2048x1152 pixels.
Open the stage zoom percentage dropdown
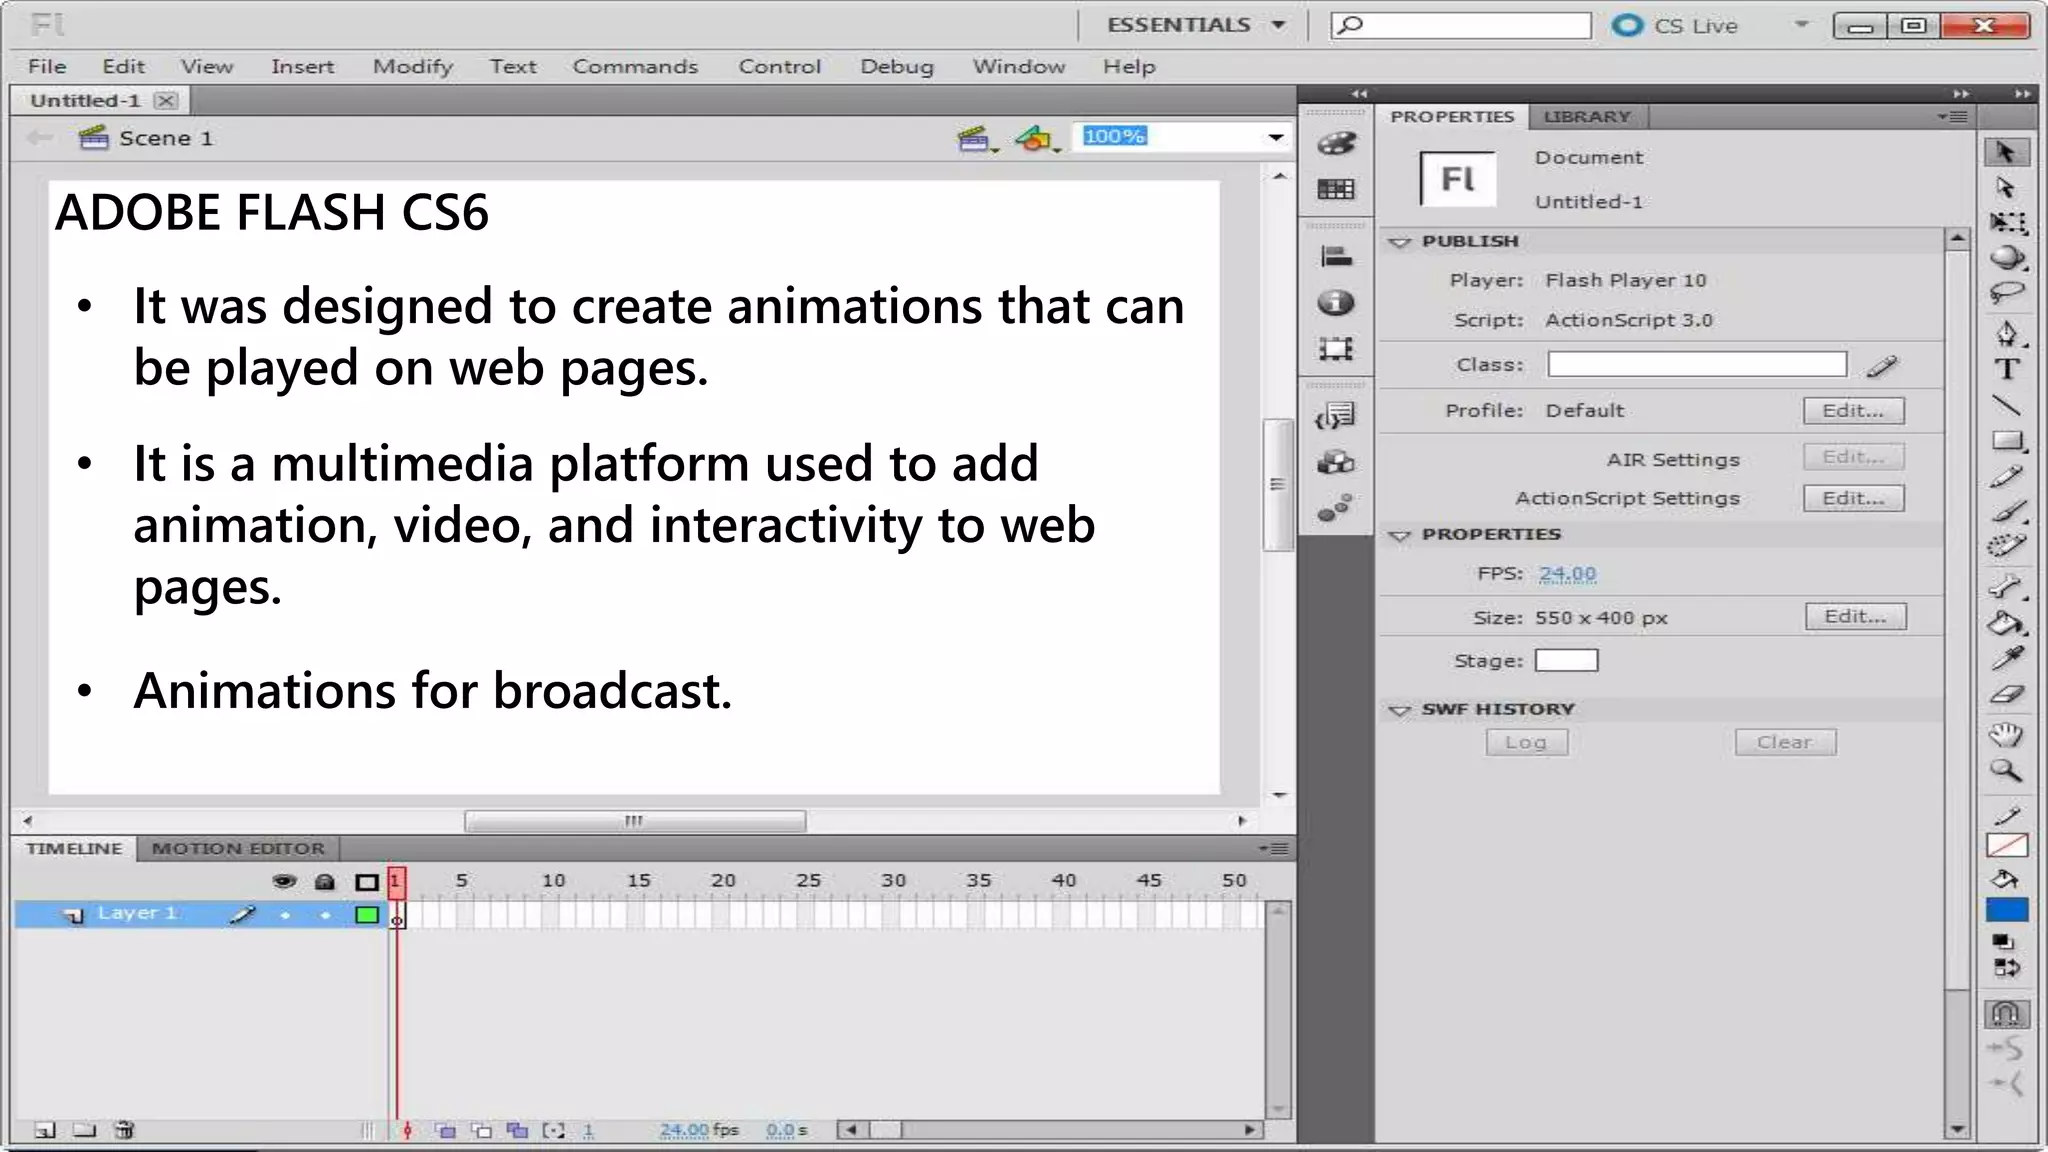(x=1275, y=137)
